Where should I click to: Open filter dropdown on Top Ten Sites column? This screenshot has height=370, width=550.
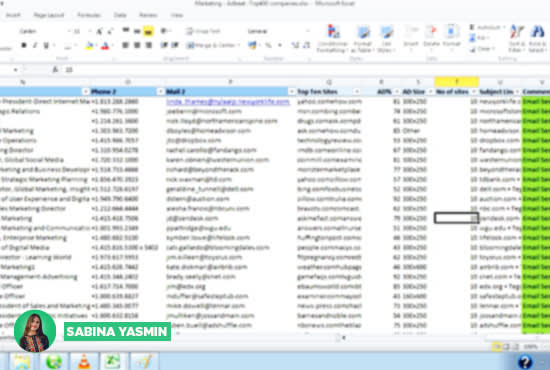356,92
